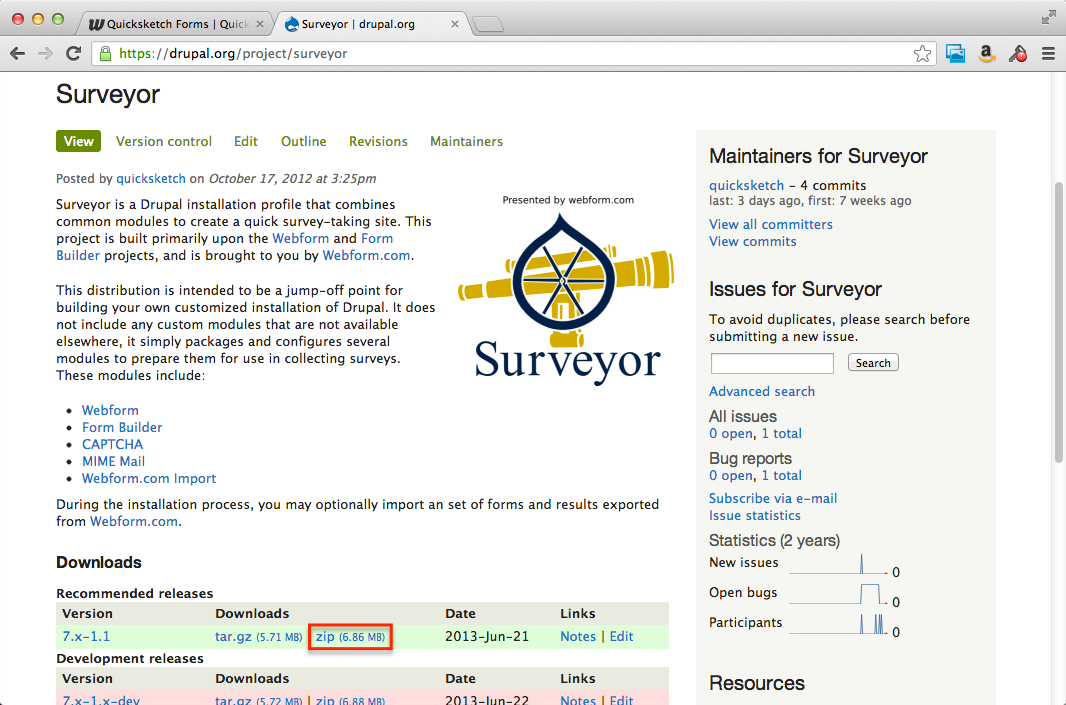Go back with the browser back arrow
Image resolution: width=1066 pixels, height=705 pixels.
point(18,54)
